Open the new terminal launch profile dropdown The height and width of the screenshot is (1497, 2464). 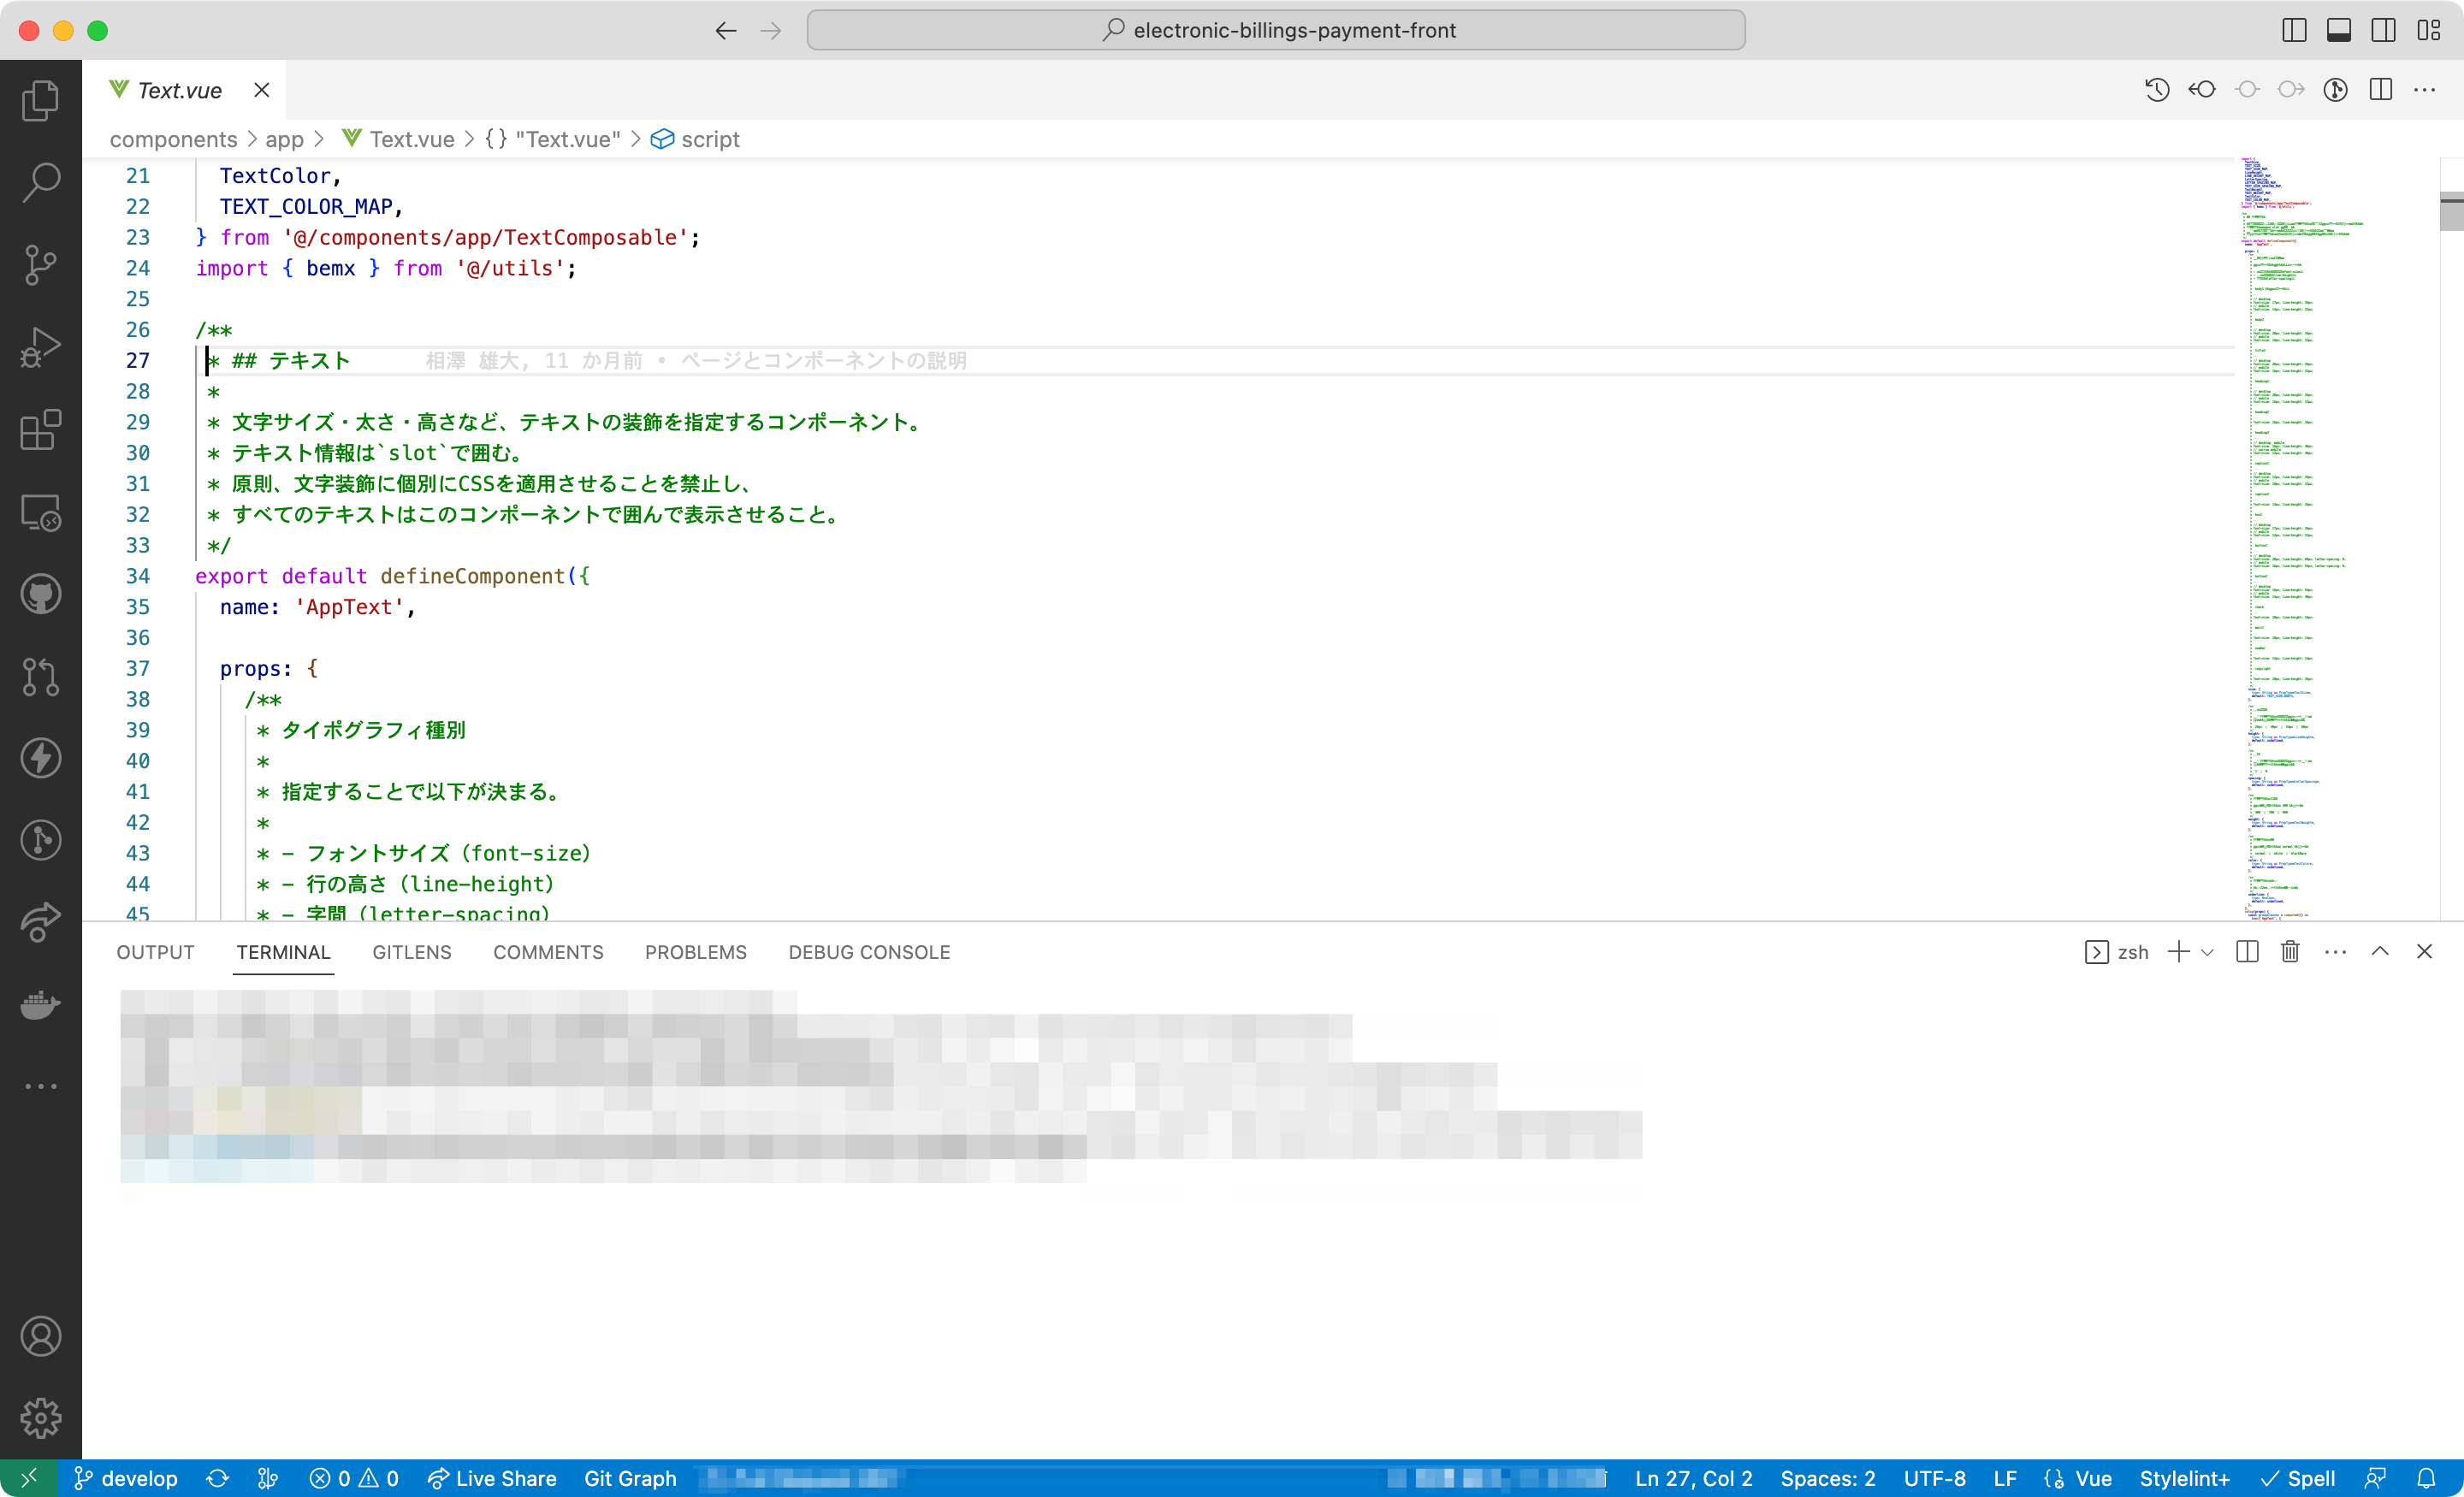coord(2208,952)
